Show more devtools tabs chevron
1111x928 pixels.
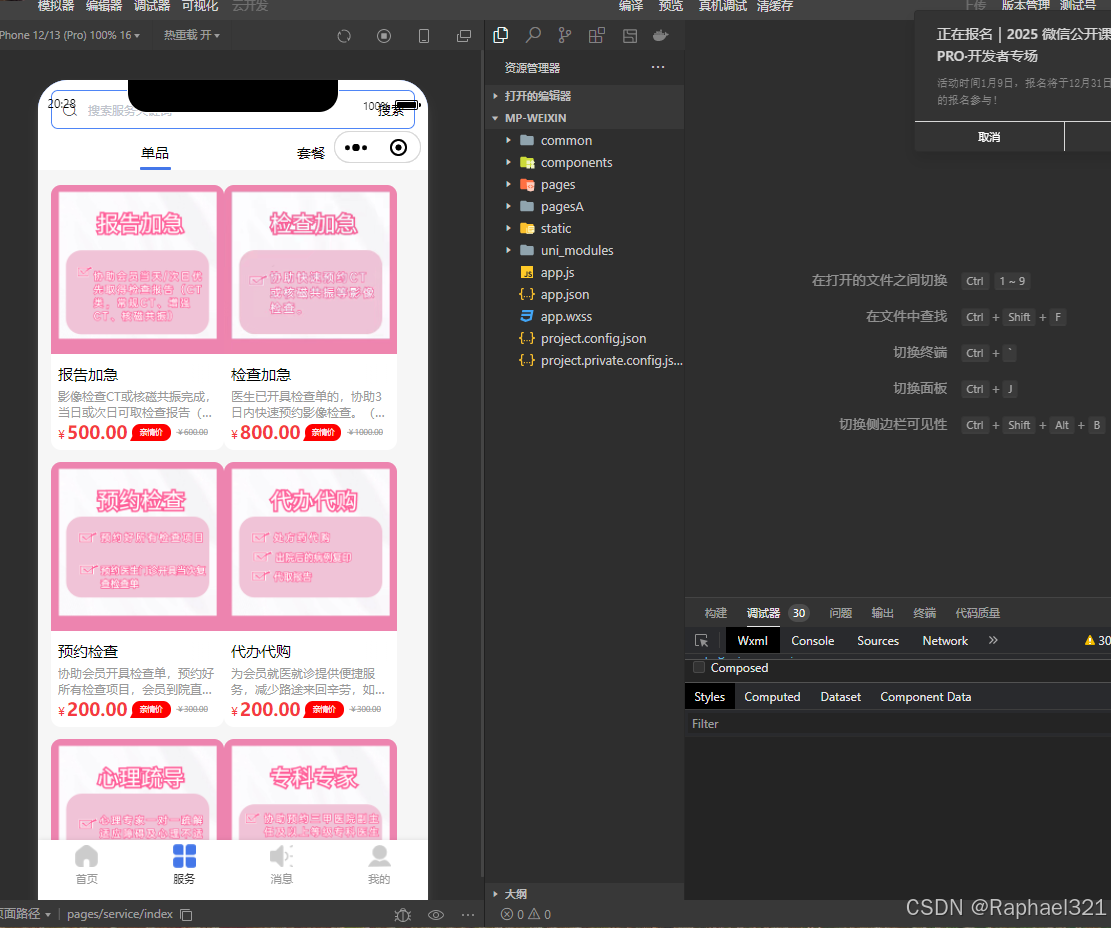993,640
